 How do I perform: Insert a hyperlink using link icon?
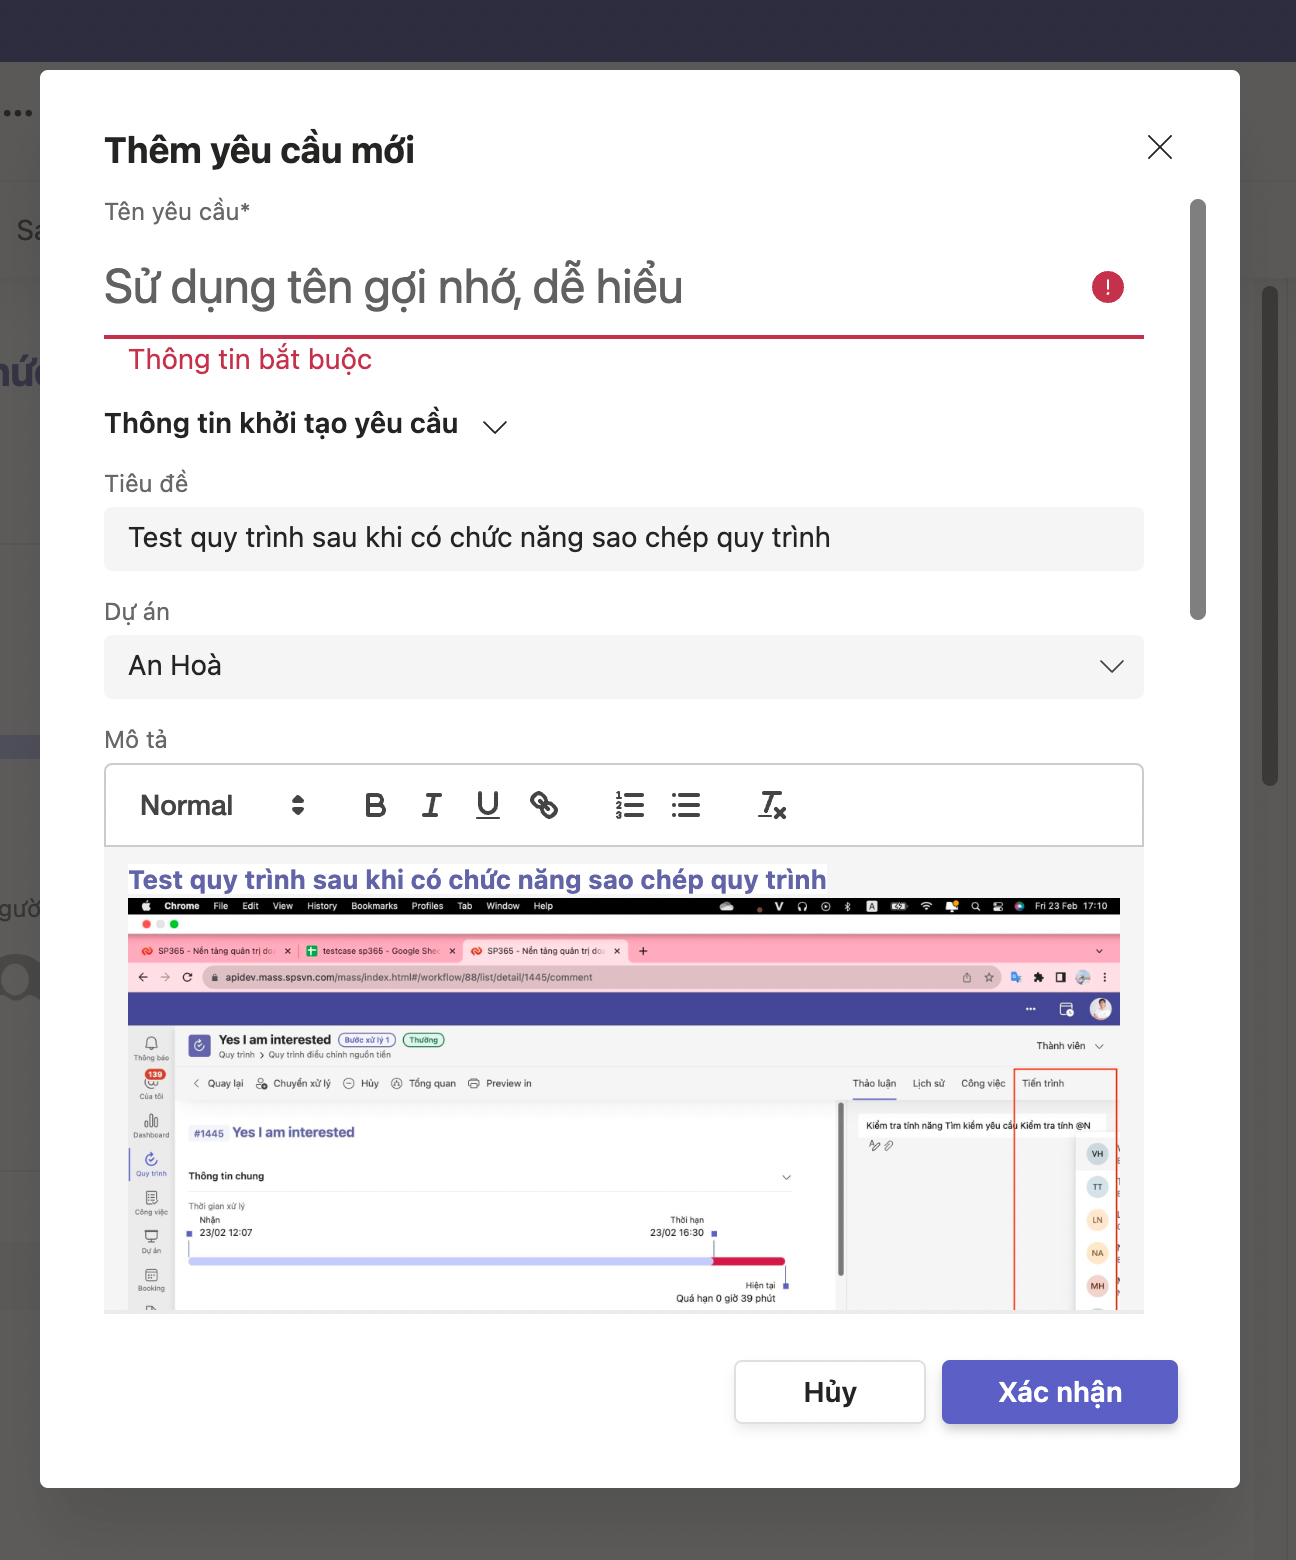(x=544, y=805)
